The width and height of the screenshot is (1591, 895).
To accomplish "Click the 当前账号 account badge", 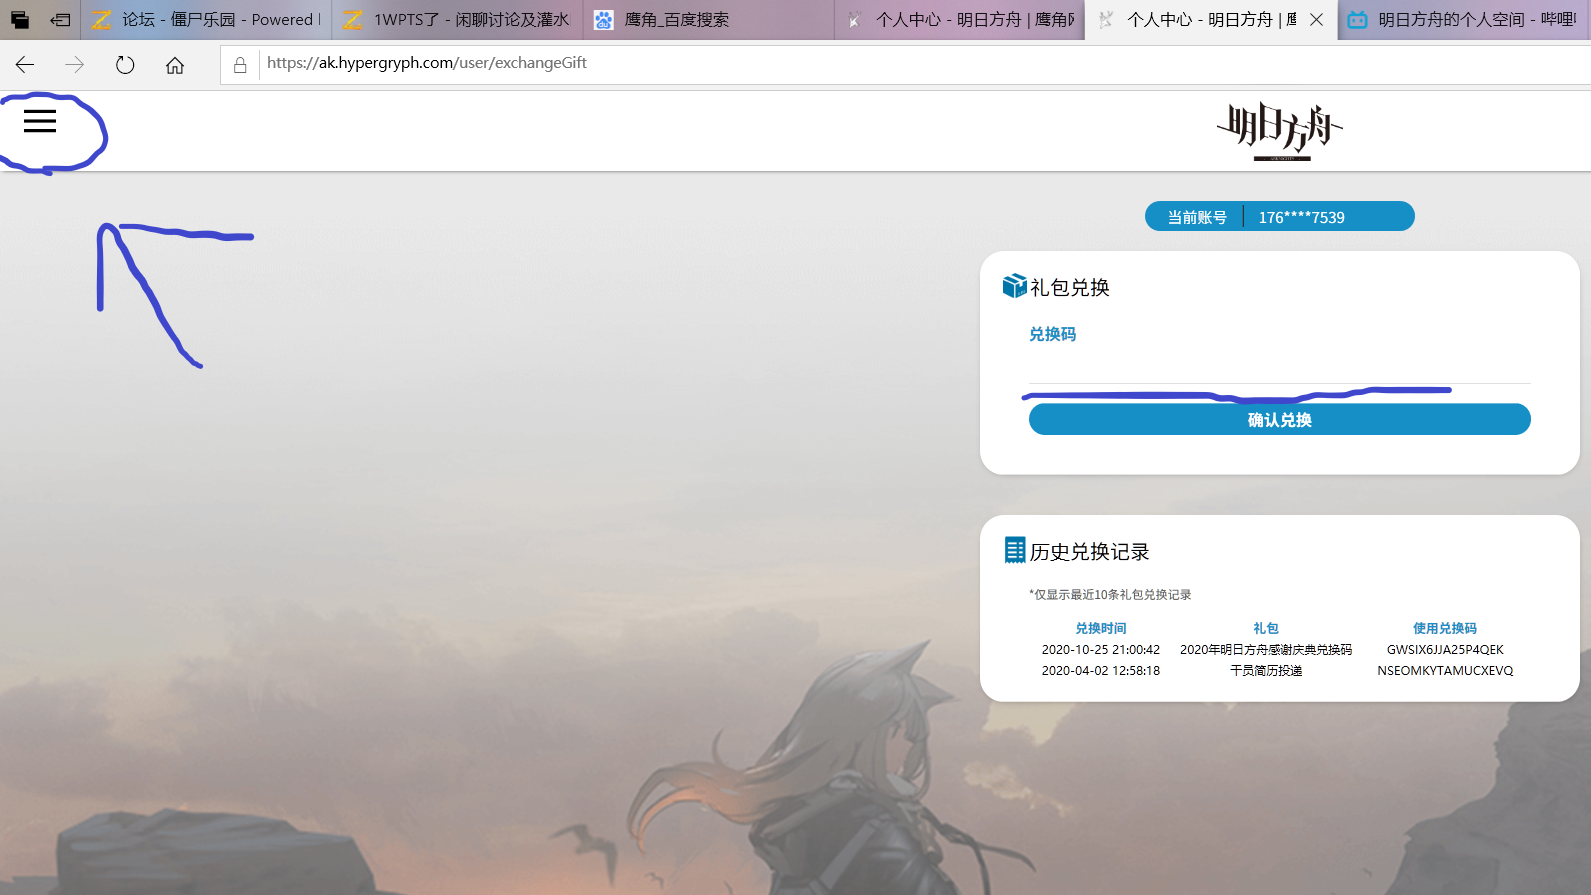I will (1279, 217).
